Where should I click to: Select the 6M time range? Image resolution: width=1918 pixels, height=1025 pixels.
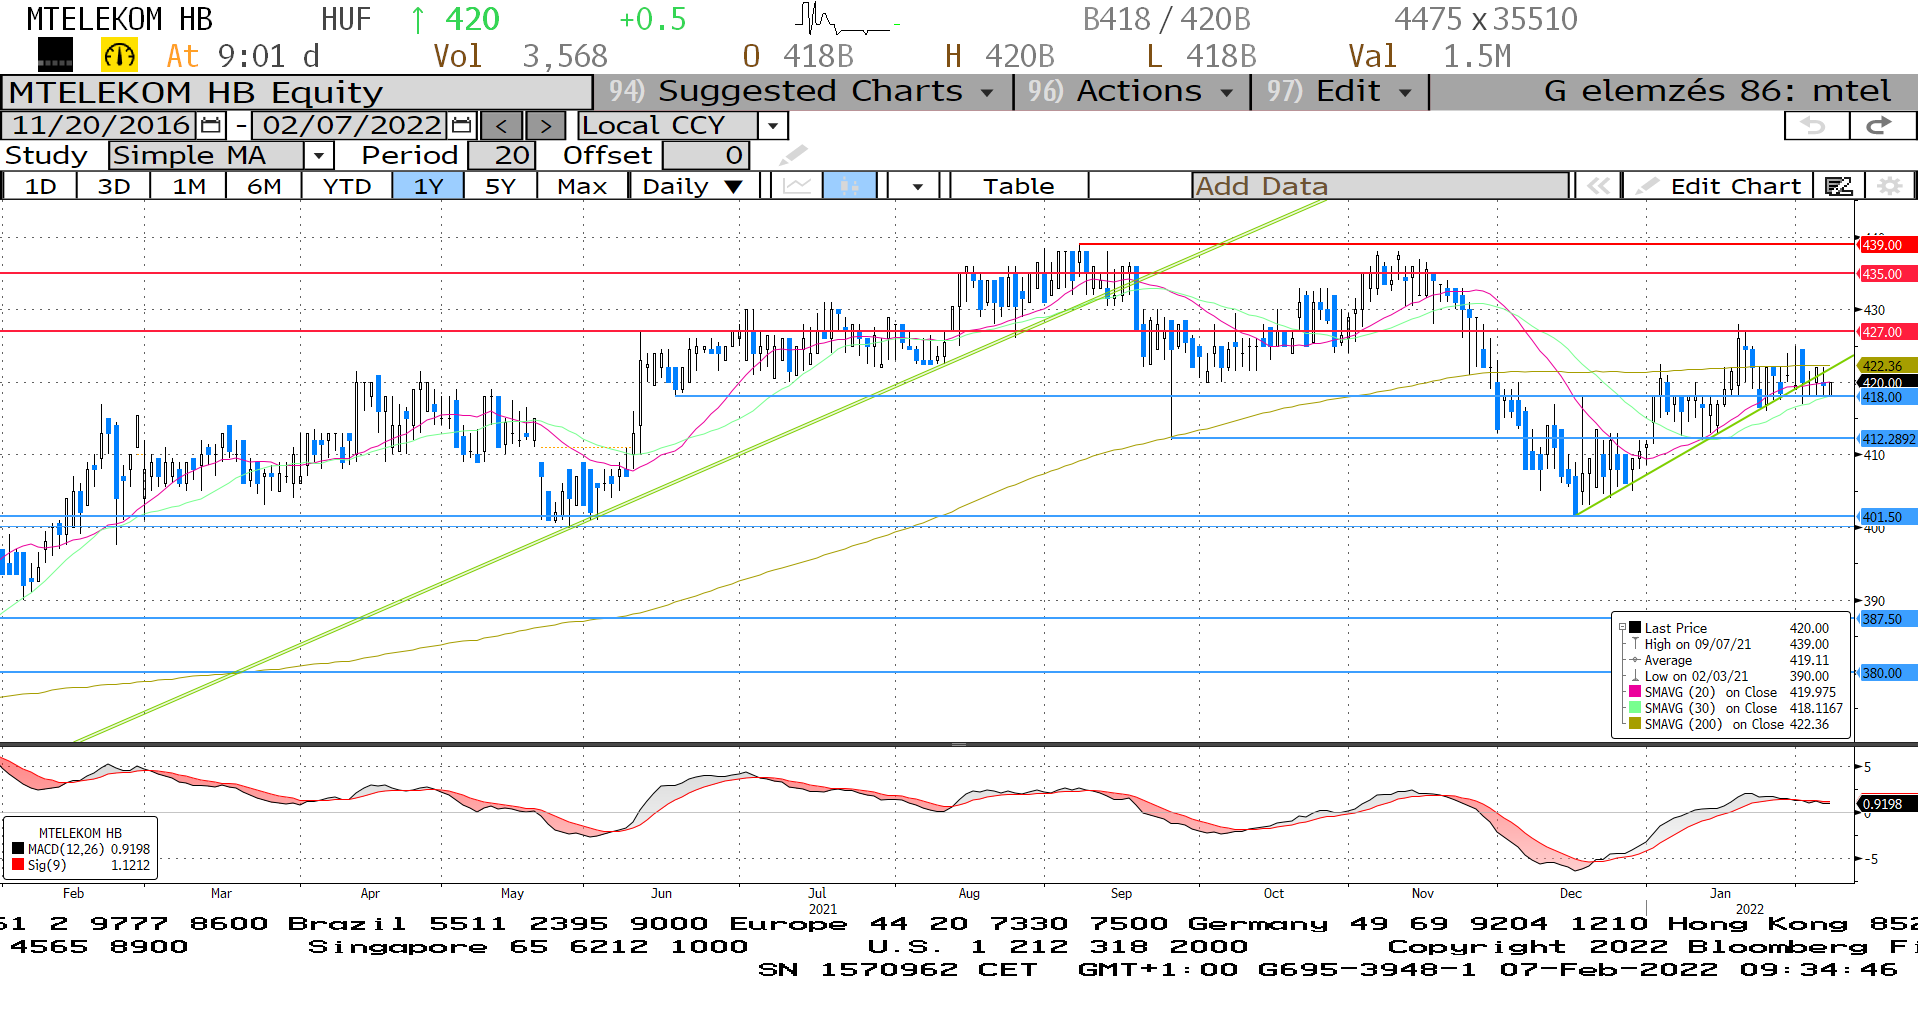[x=264, y=186]
